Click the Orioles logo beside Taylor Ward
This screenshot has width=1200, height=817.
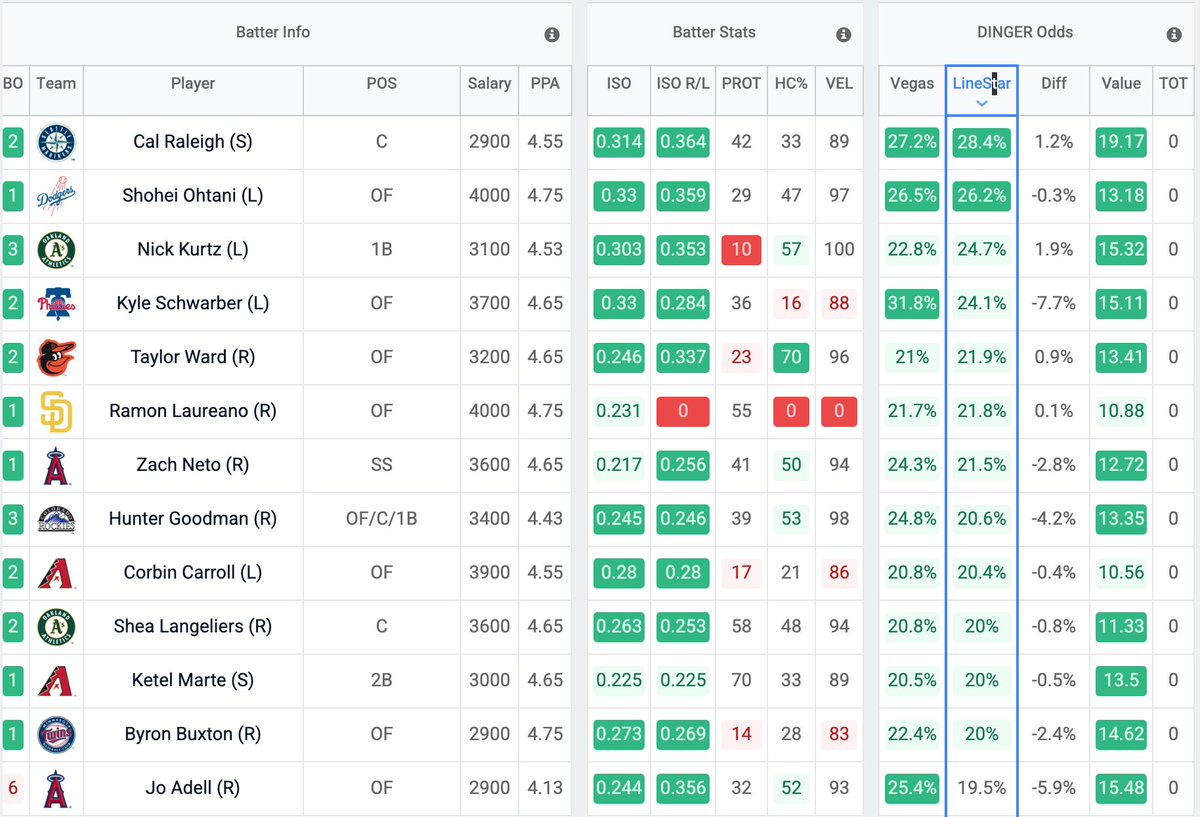click(55, 357)
